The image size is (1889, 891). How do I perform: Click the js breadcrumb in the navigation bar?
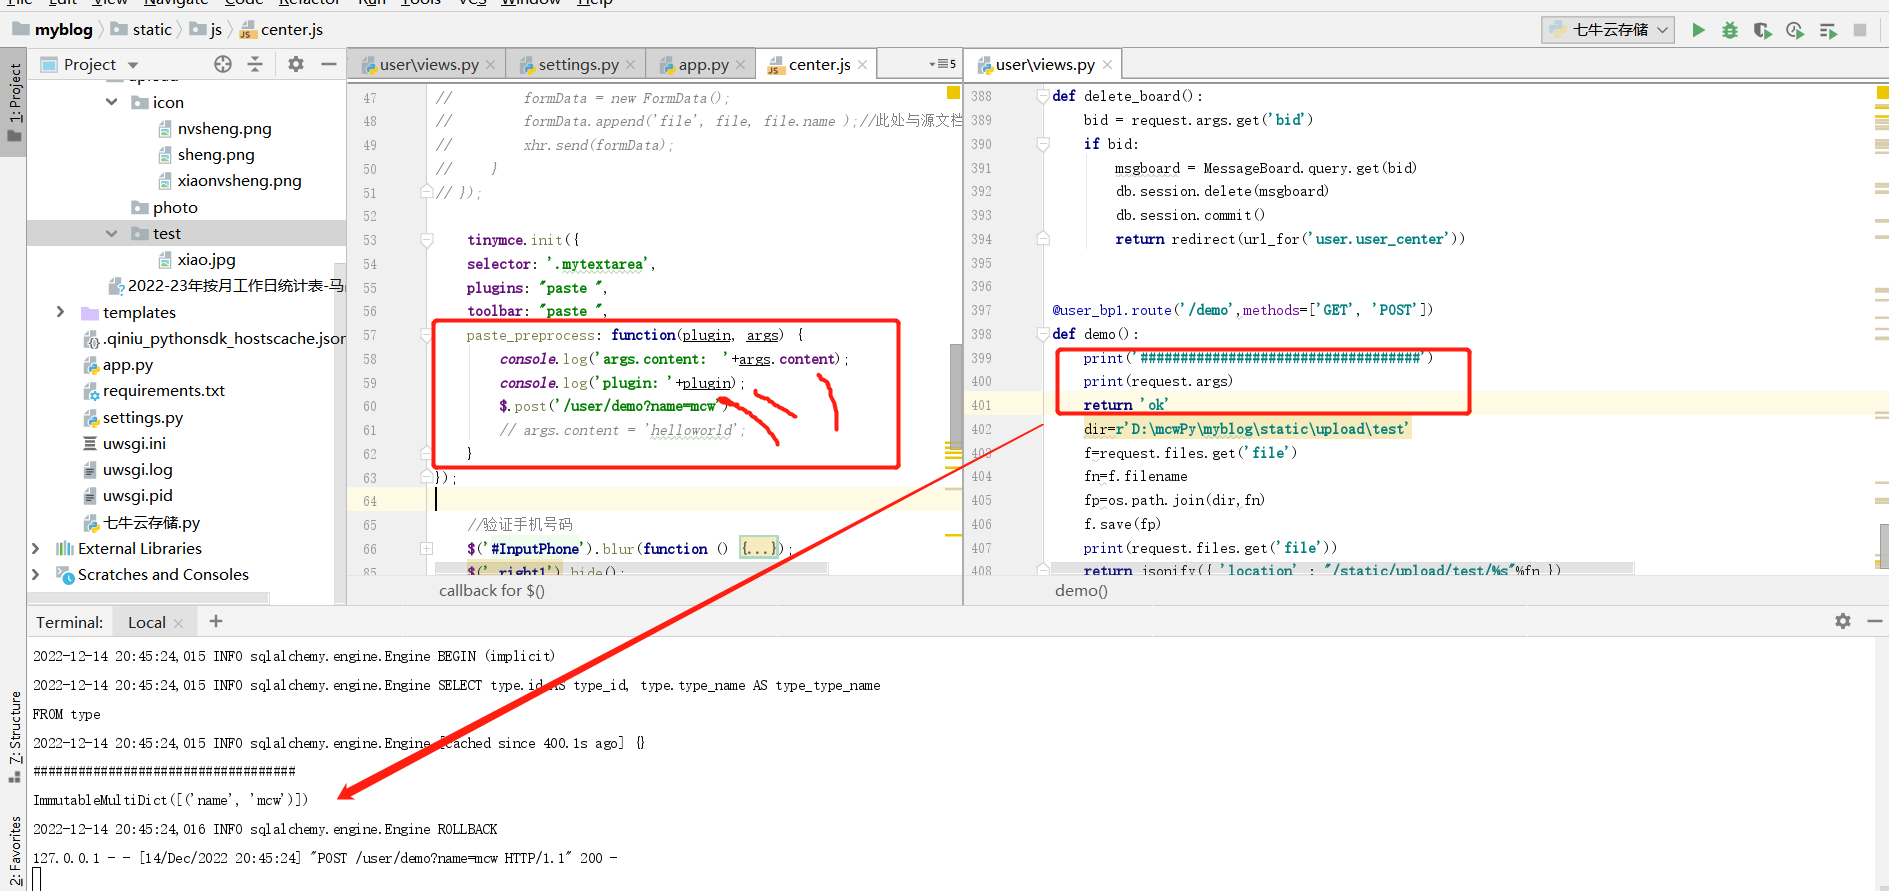click(x=207, y=30)
